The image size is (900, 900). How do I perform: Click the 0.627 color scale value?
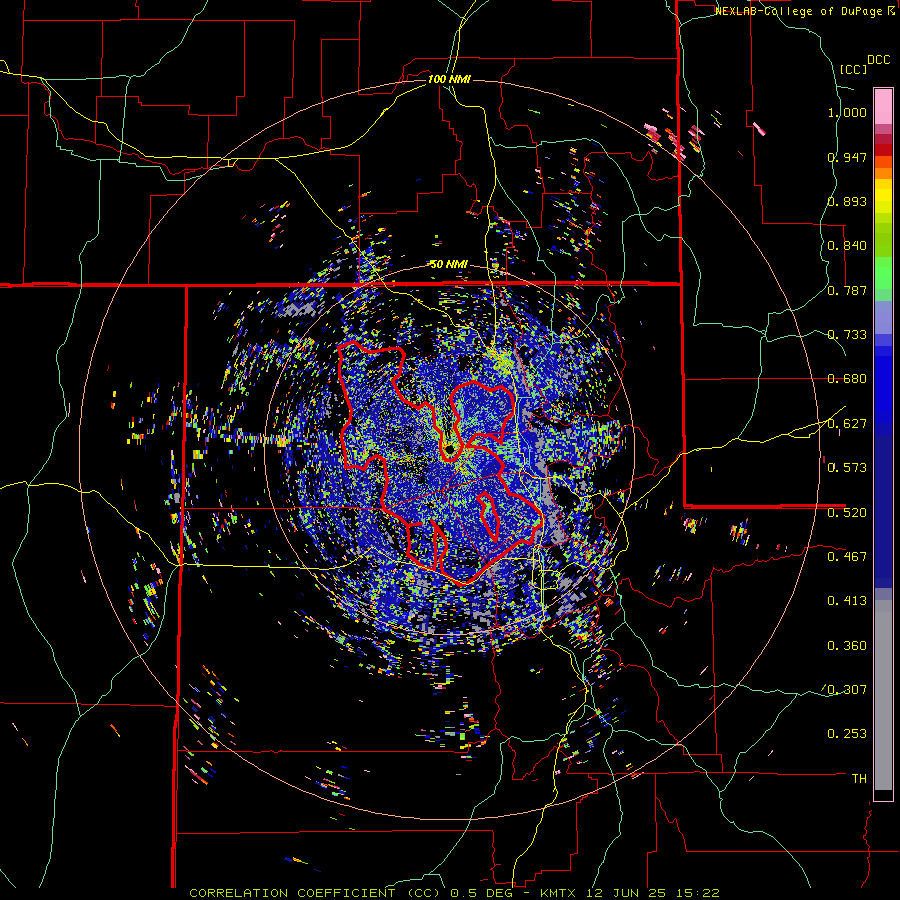(x=847, y=424)
